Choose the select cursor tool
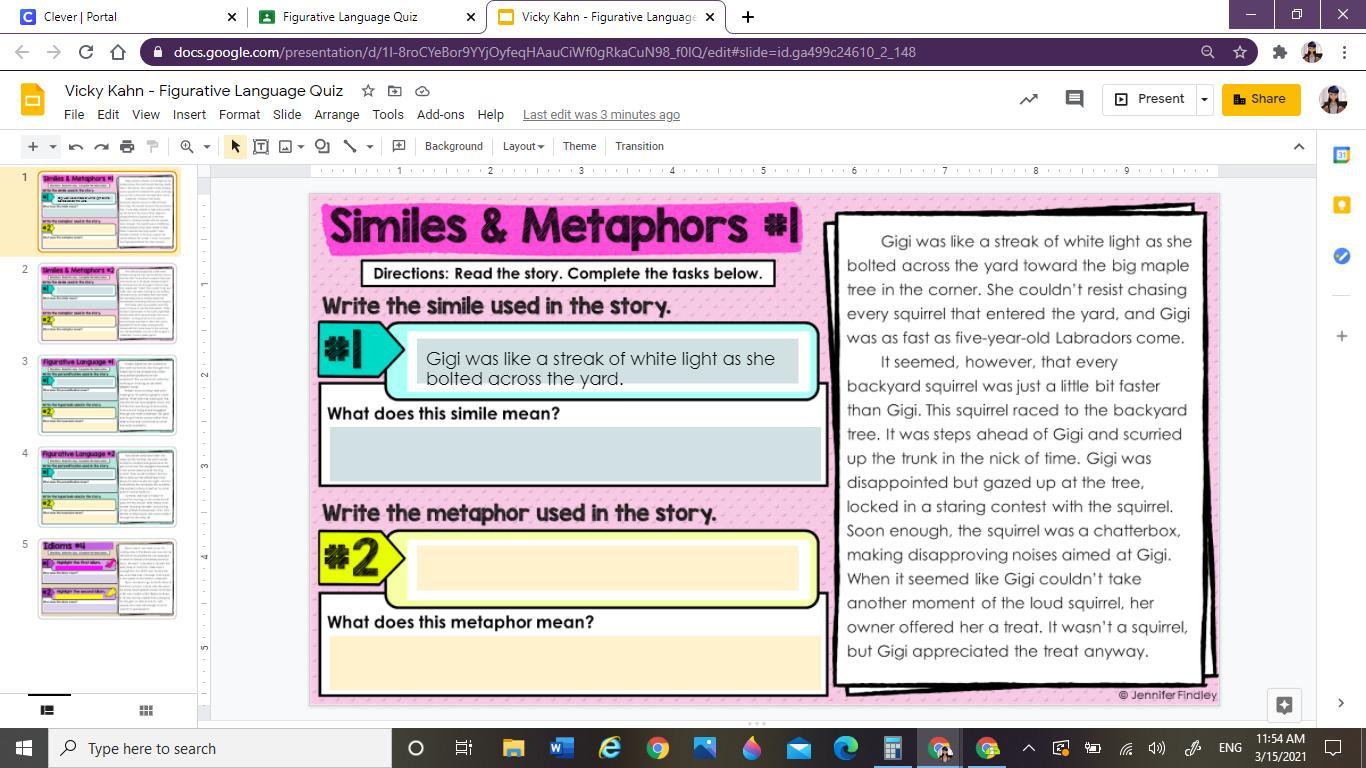 pyautogui.click(x=235, y=146)
